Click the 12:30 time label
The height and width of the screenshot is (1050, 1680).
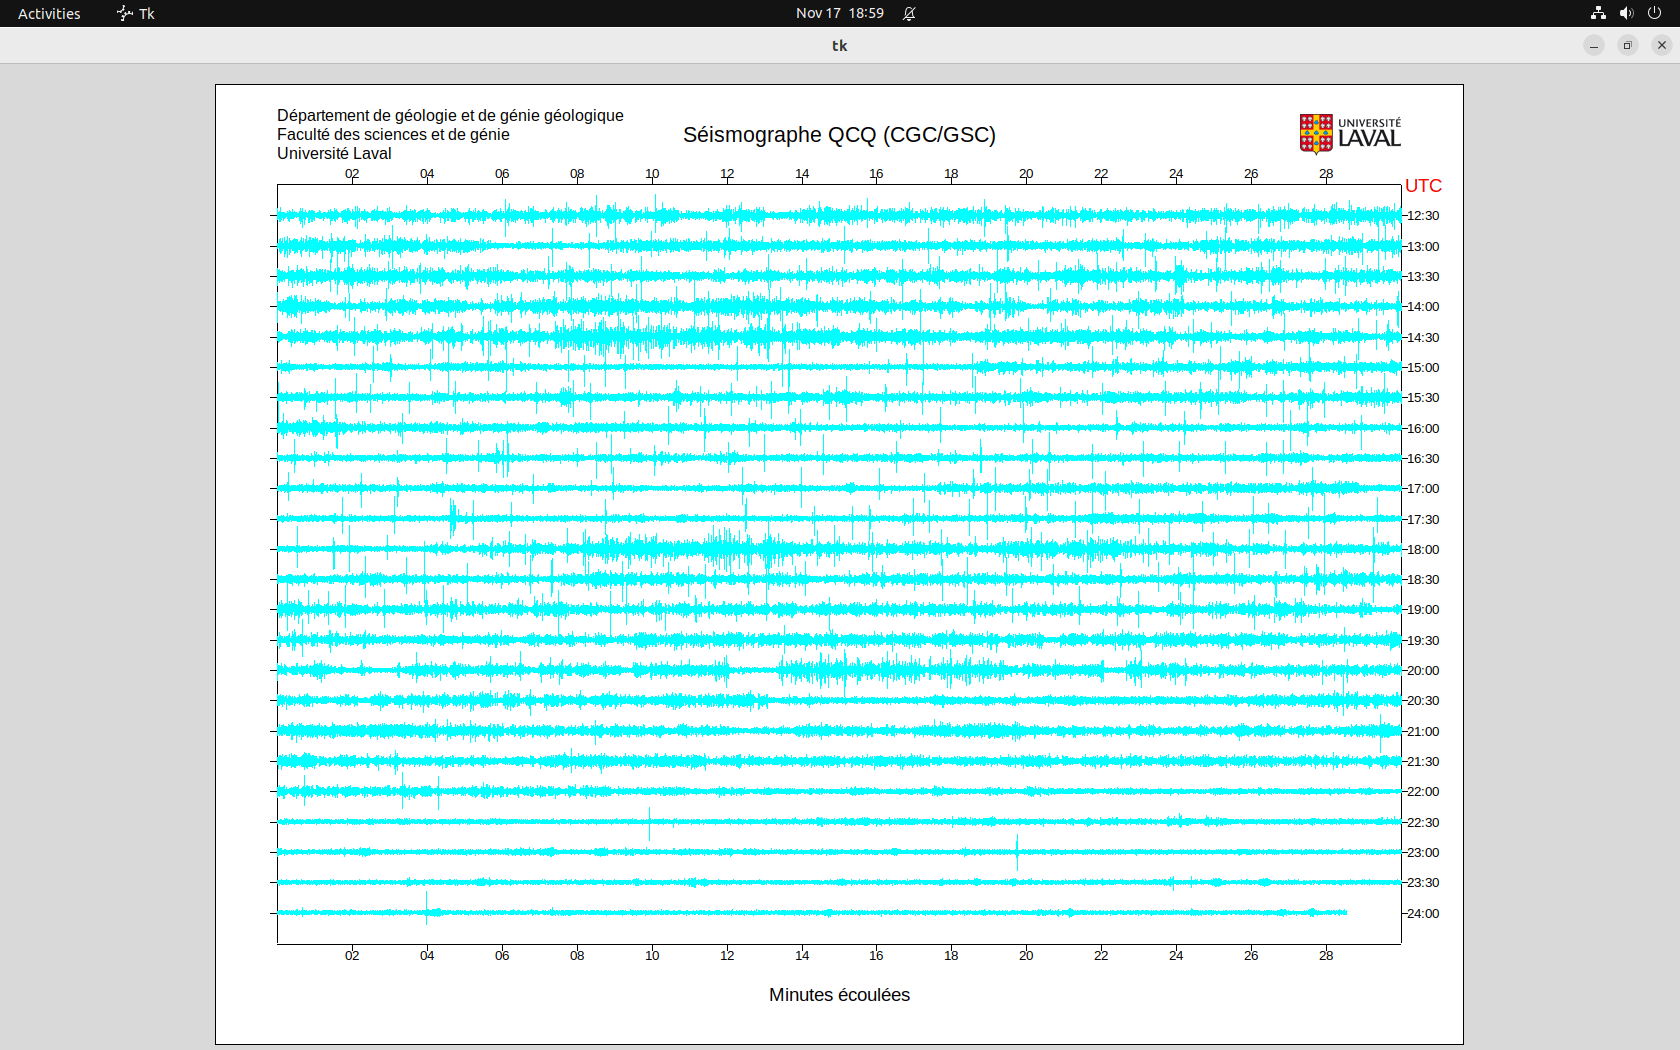(x=1423, y=216)
